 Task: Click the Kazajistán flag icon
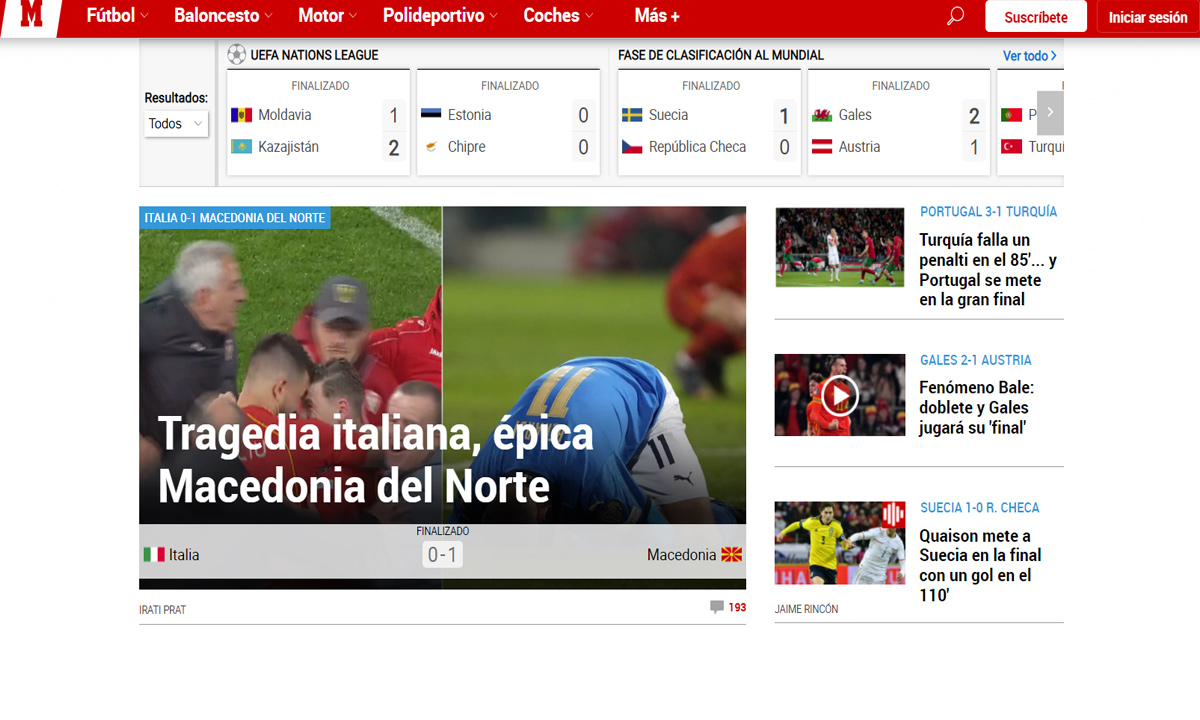click(241, 147)
